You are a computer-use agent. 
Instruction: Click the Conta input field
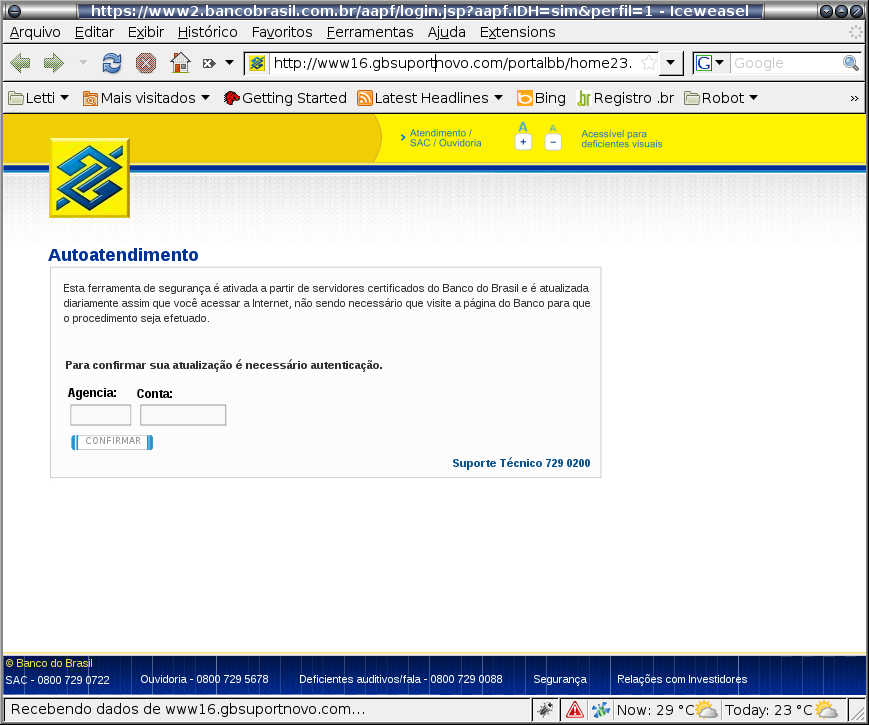coord(183,415)
